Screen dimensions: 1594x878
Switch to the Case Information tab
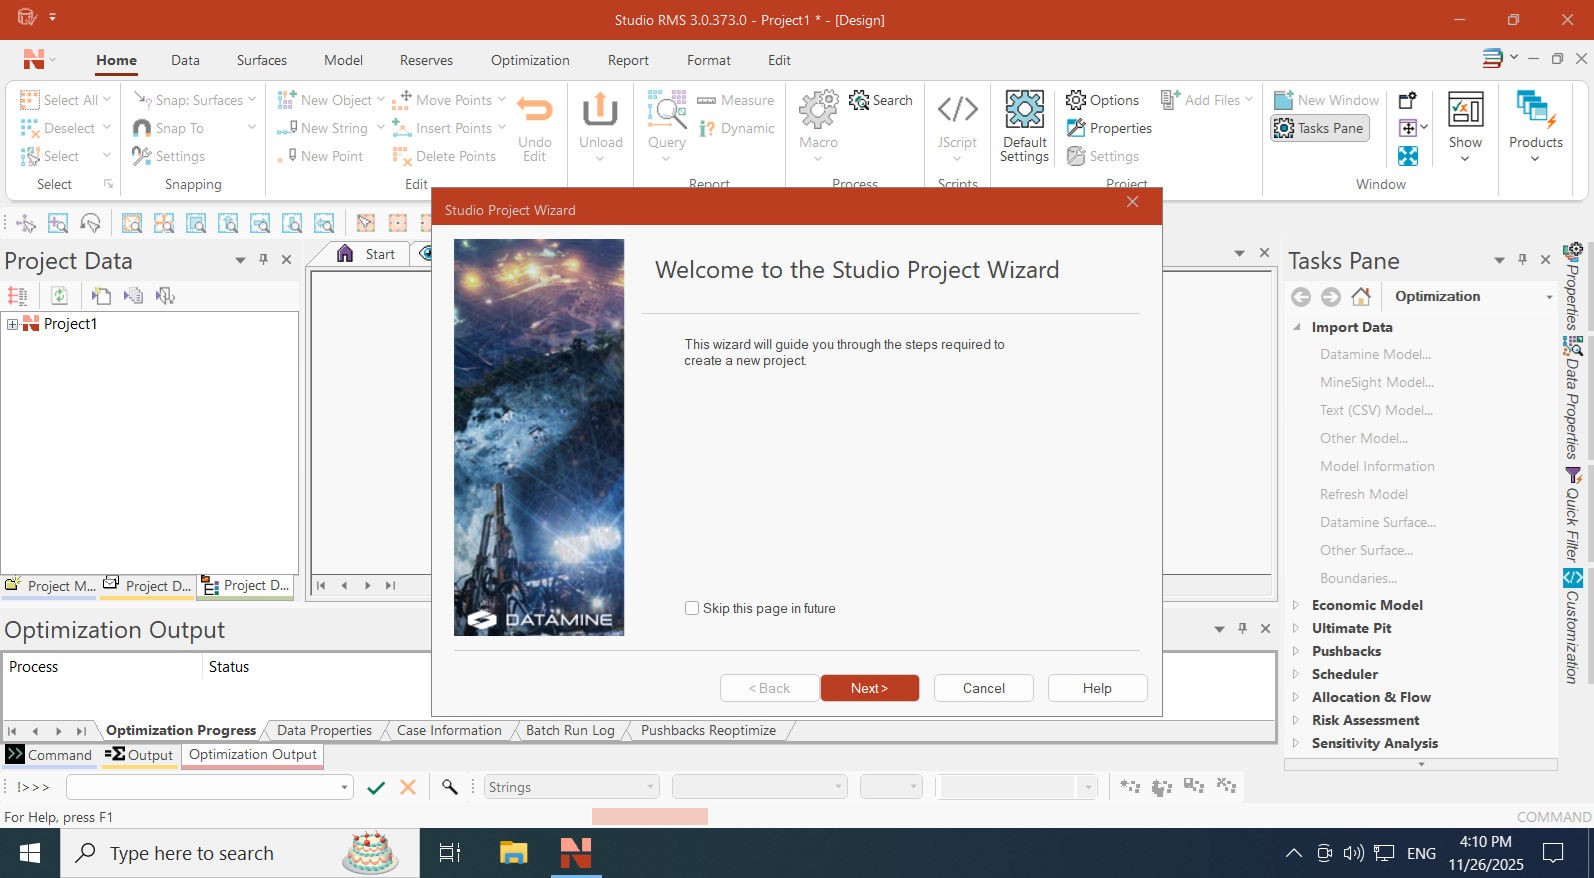click(449, 731)
